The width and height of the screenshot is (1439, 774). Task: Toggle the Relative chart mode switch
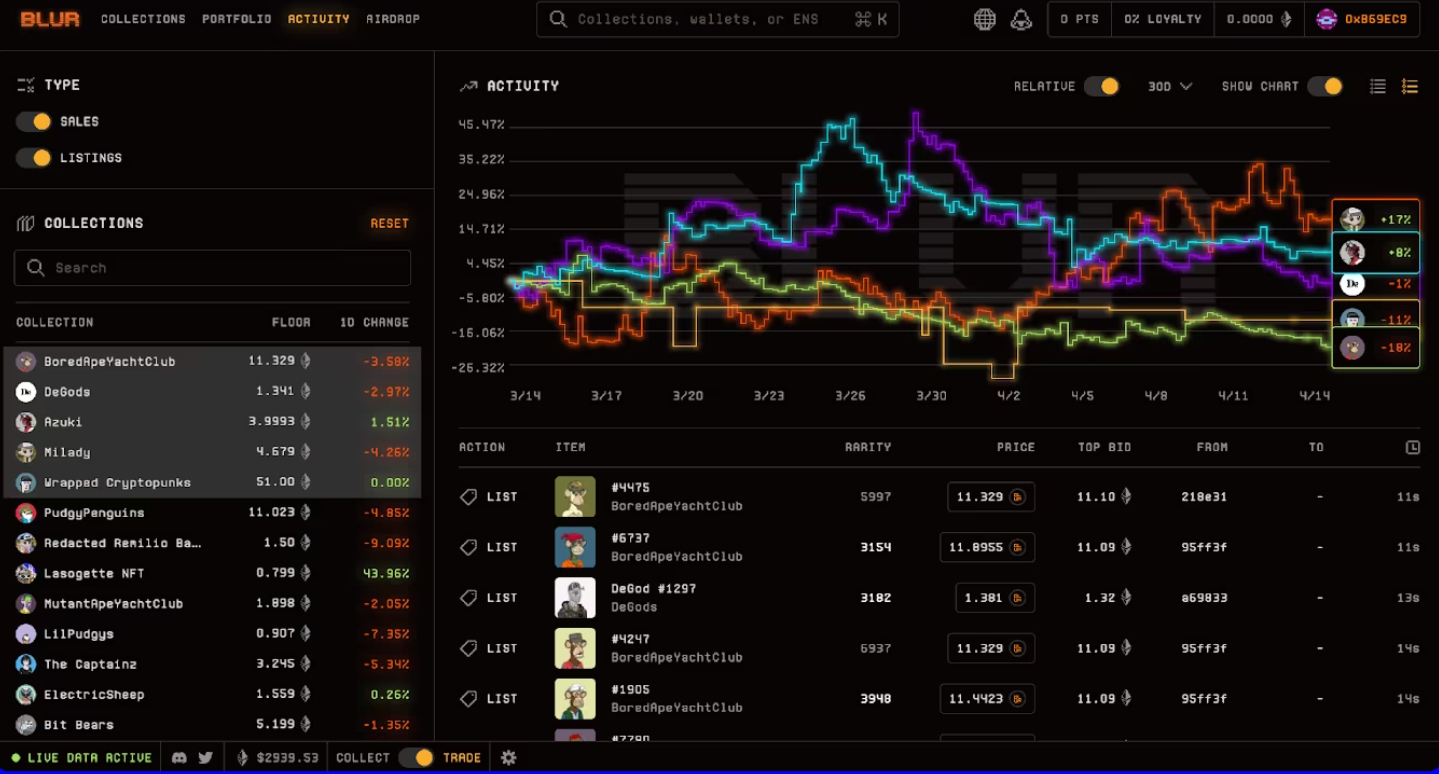[x=1102, y=87]
